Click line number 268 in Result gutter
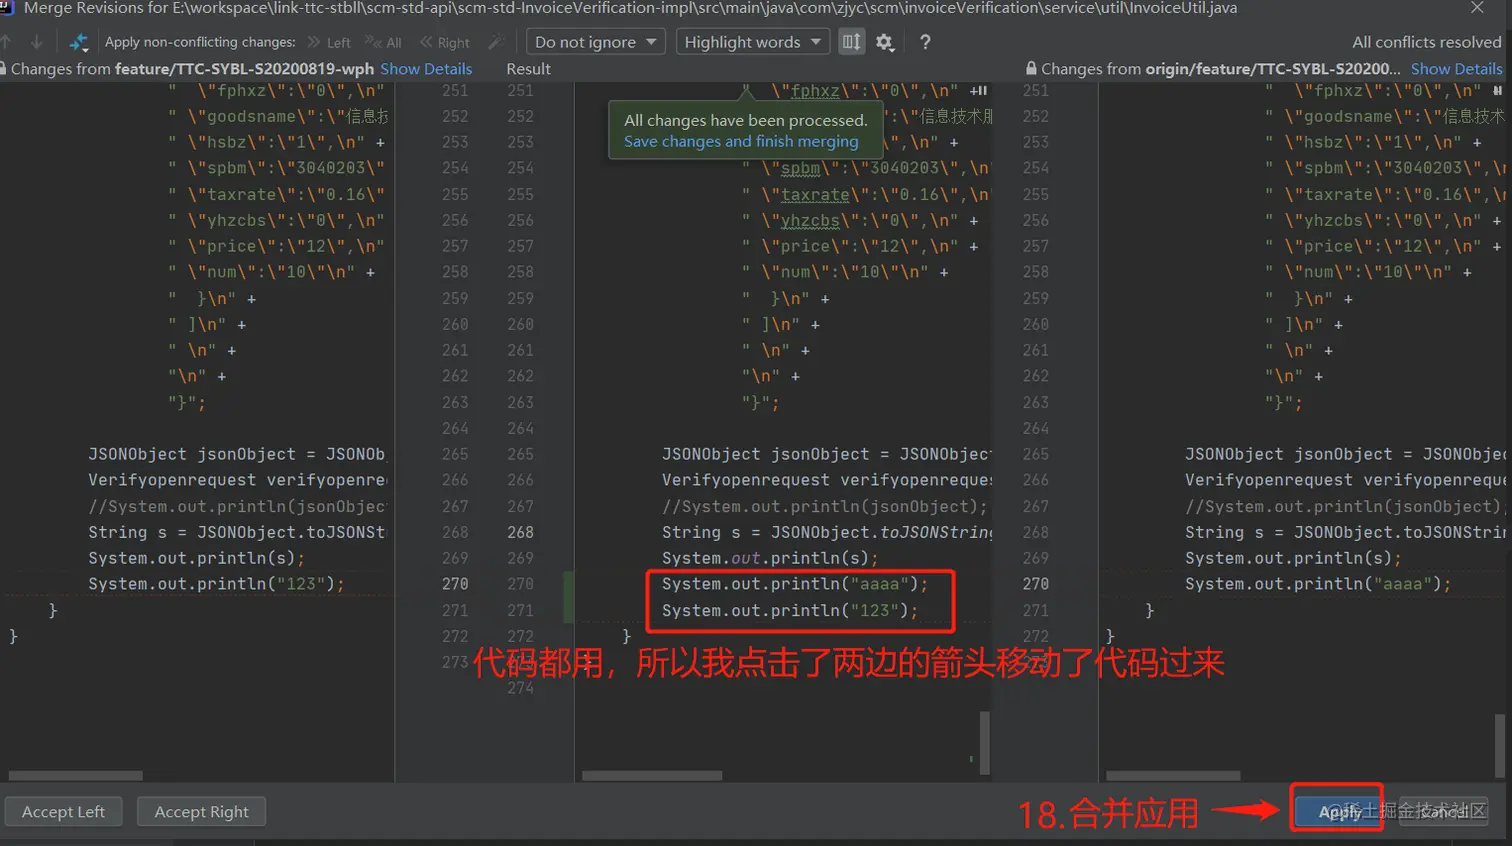This screenshot has width=1512, height=846. [520, 532]
